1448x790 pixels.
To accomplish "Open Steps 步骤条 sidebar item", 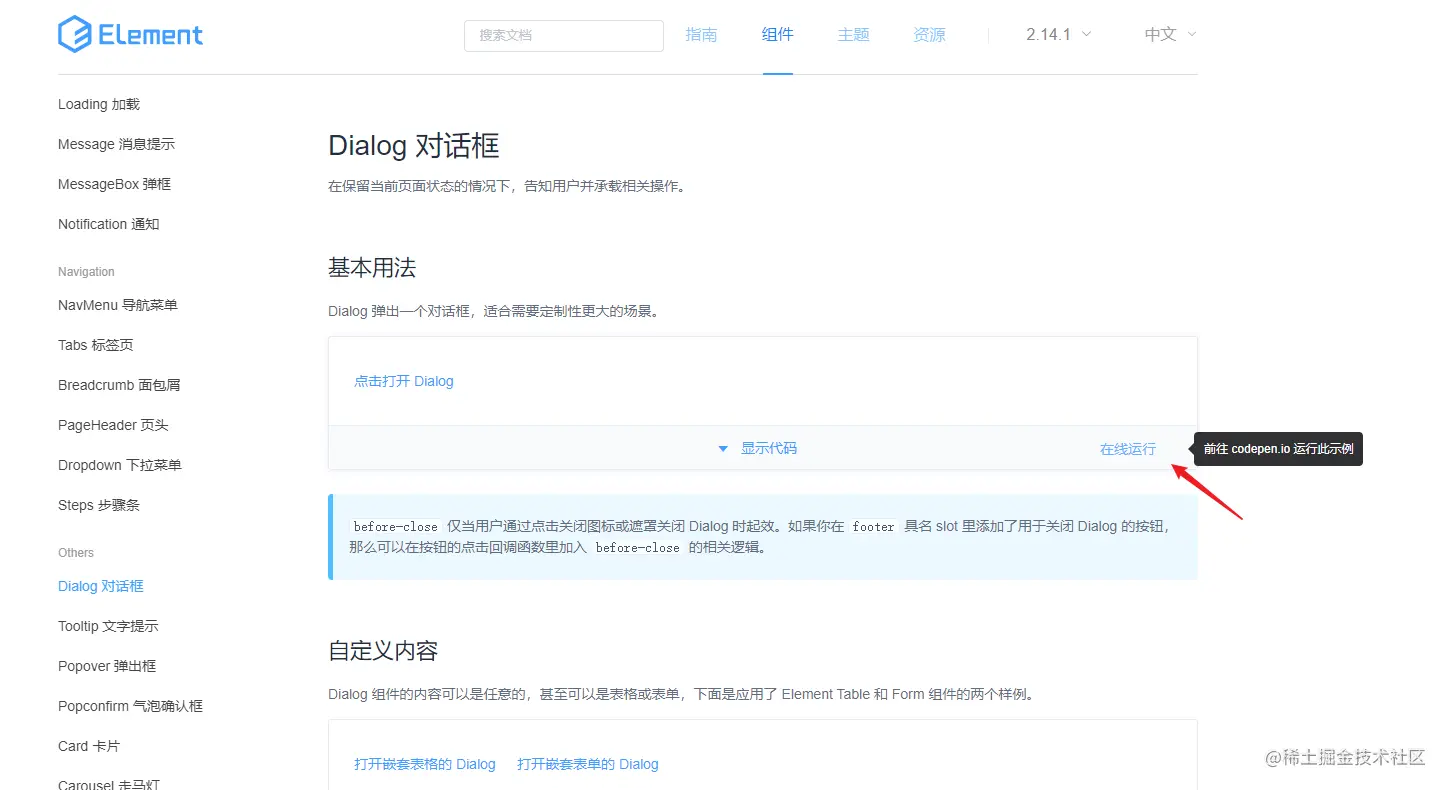I will (99, 505).
